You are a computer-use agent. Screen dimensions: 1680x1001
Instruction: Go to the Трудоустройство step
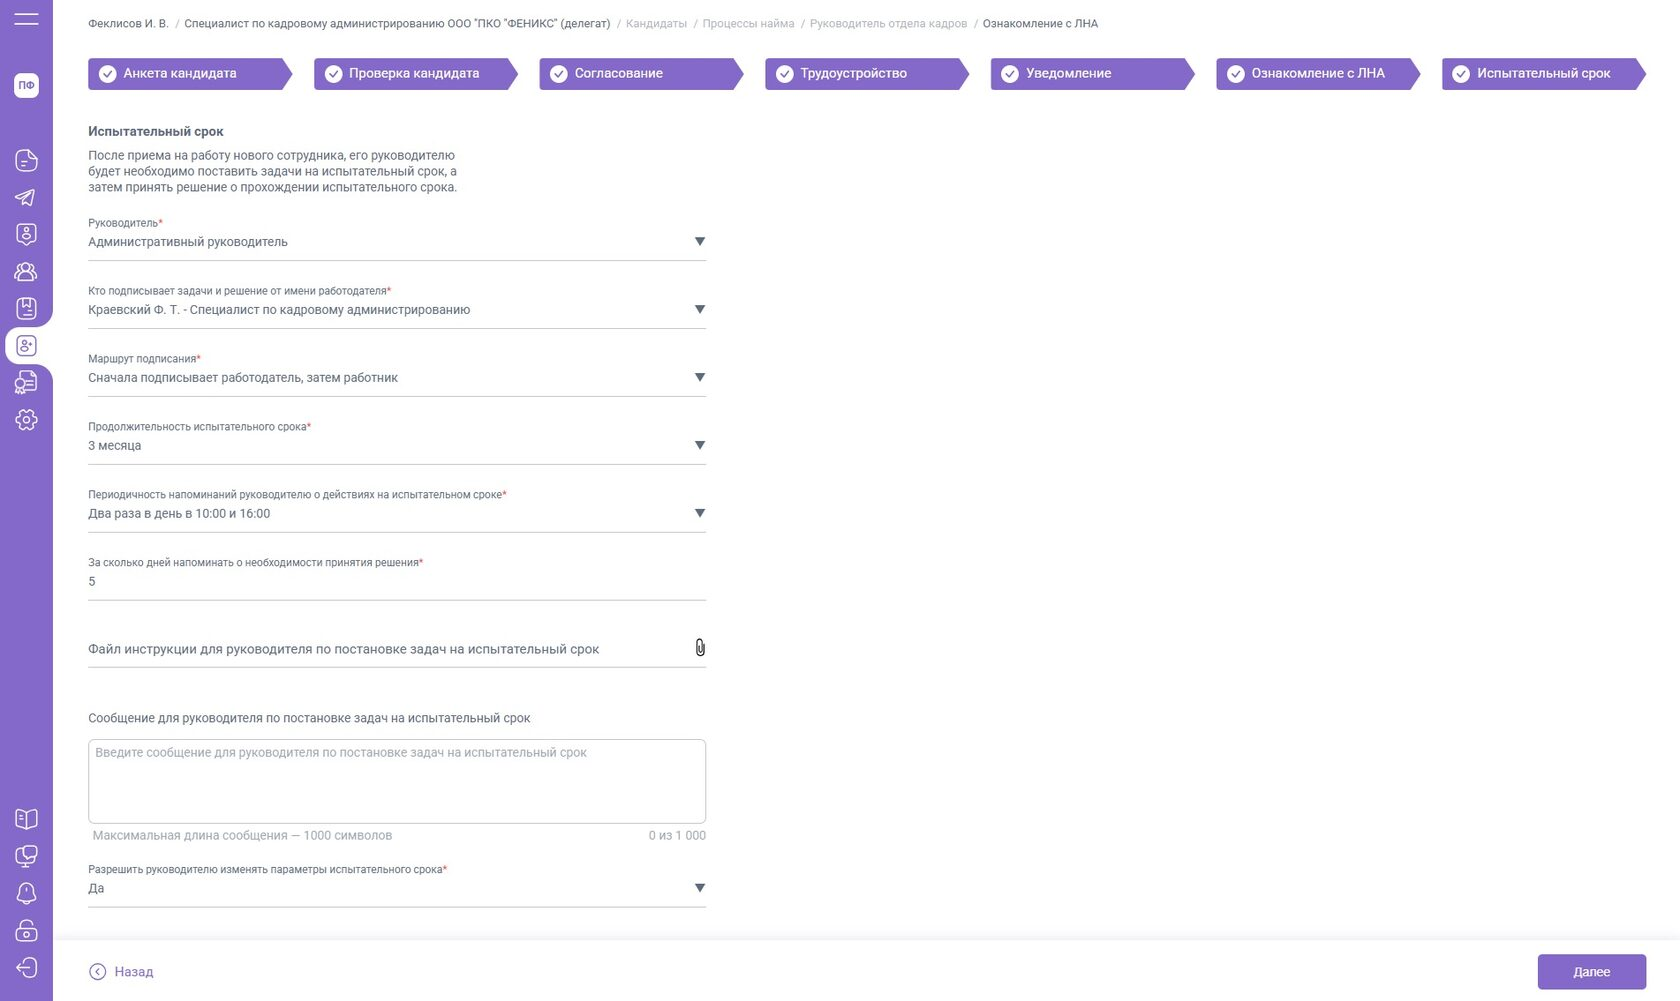pos(854,74)
